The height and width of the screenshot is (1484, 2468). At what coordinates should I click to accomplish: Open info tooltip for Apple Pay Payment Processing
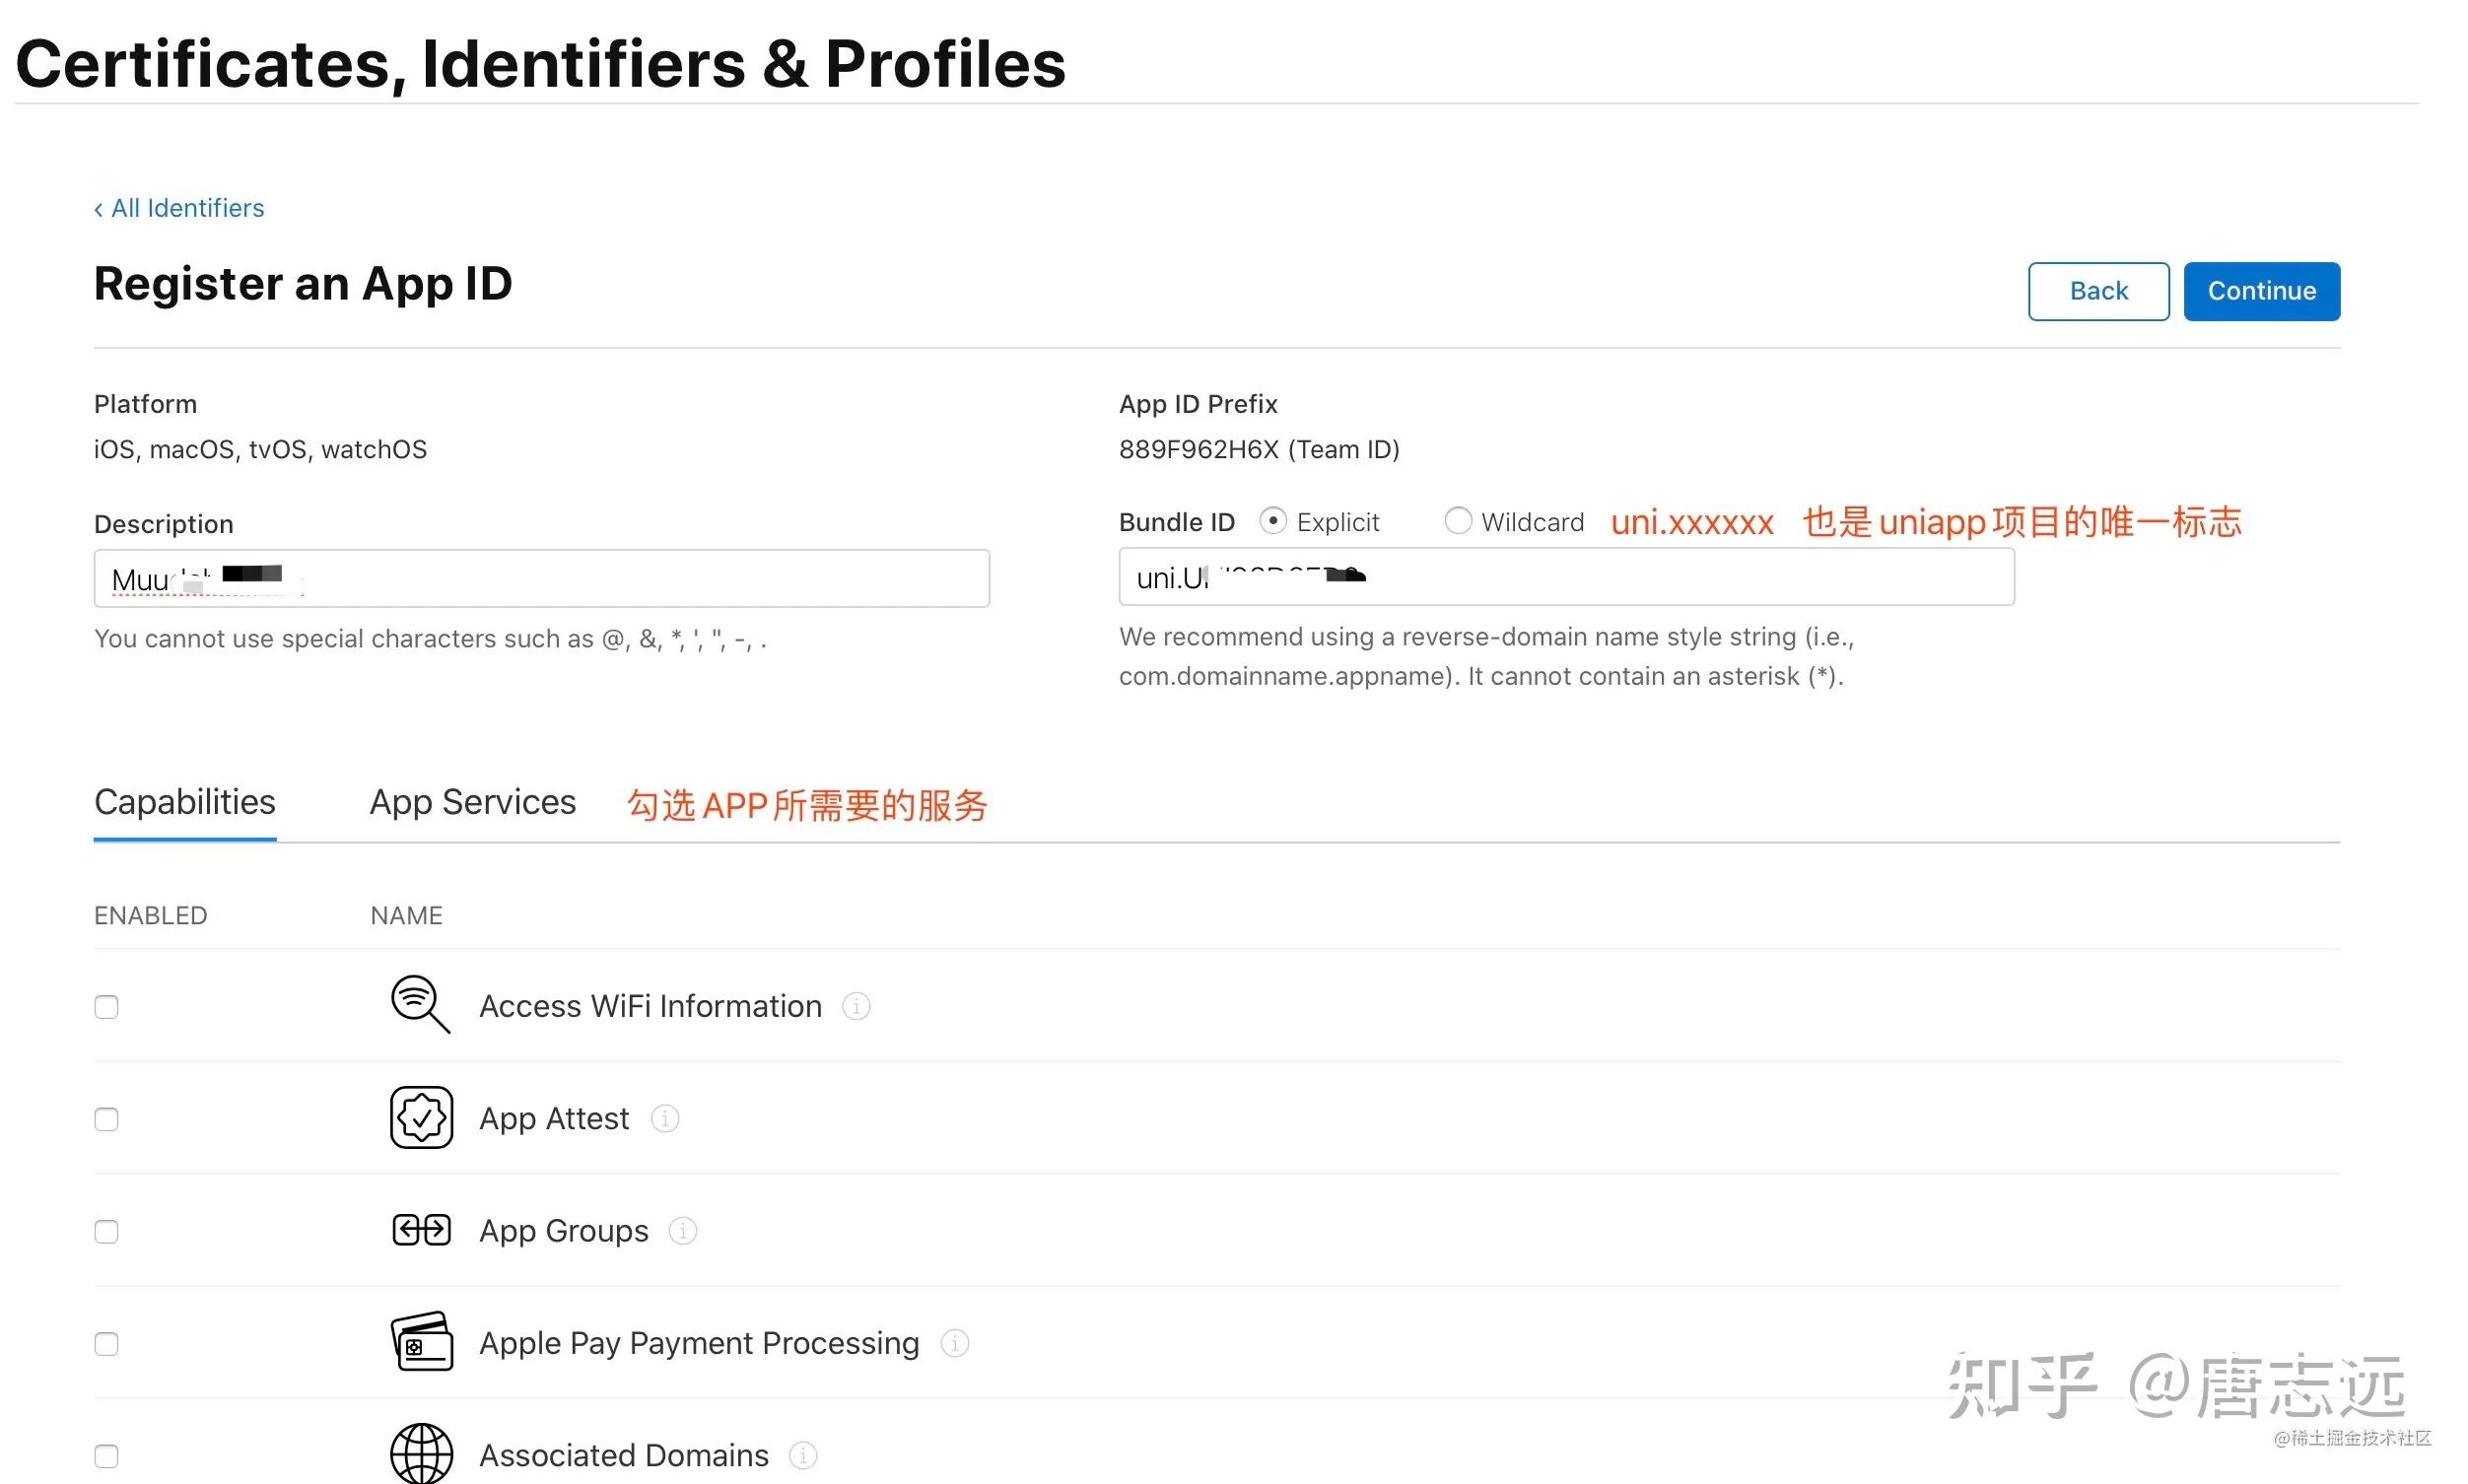955,1343
